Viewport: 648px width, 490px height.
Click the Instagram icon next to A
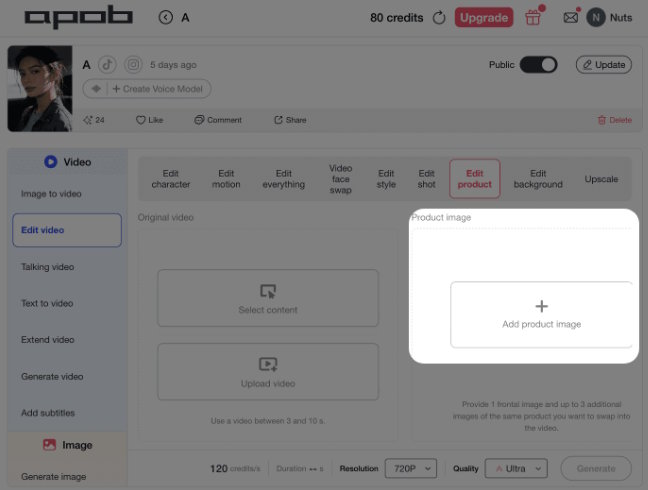(x=133, y=65)
